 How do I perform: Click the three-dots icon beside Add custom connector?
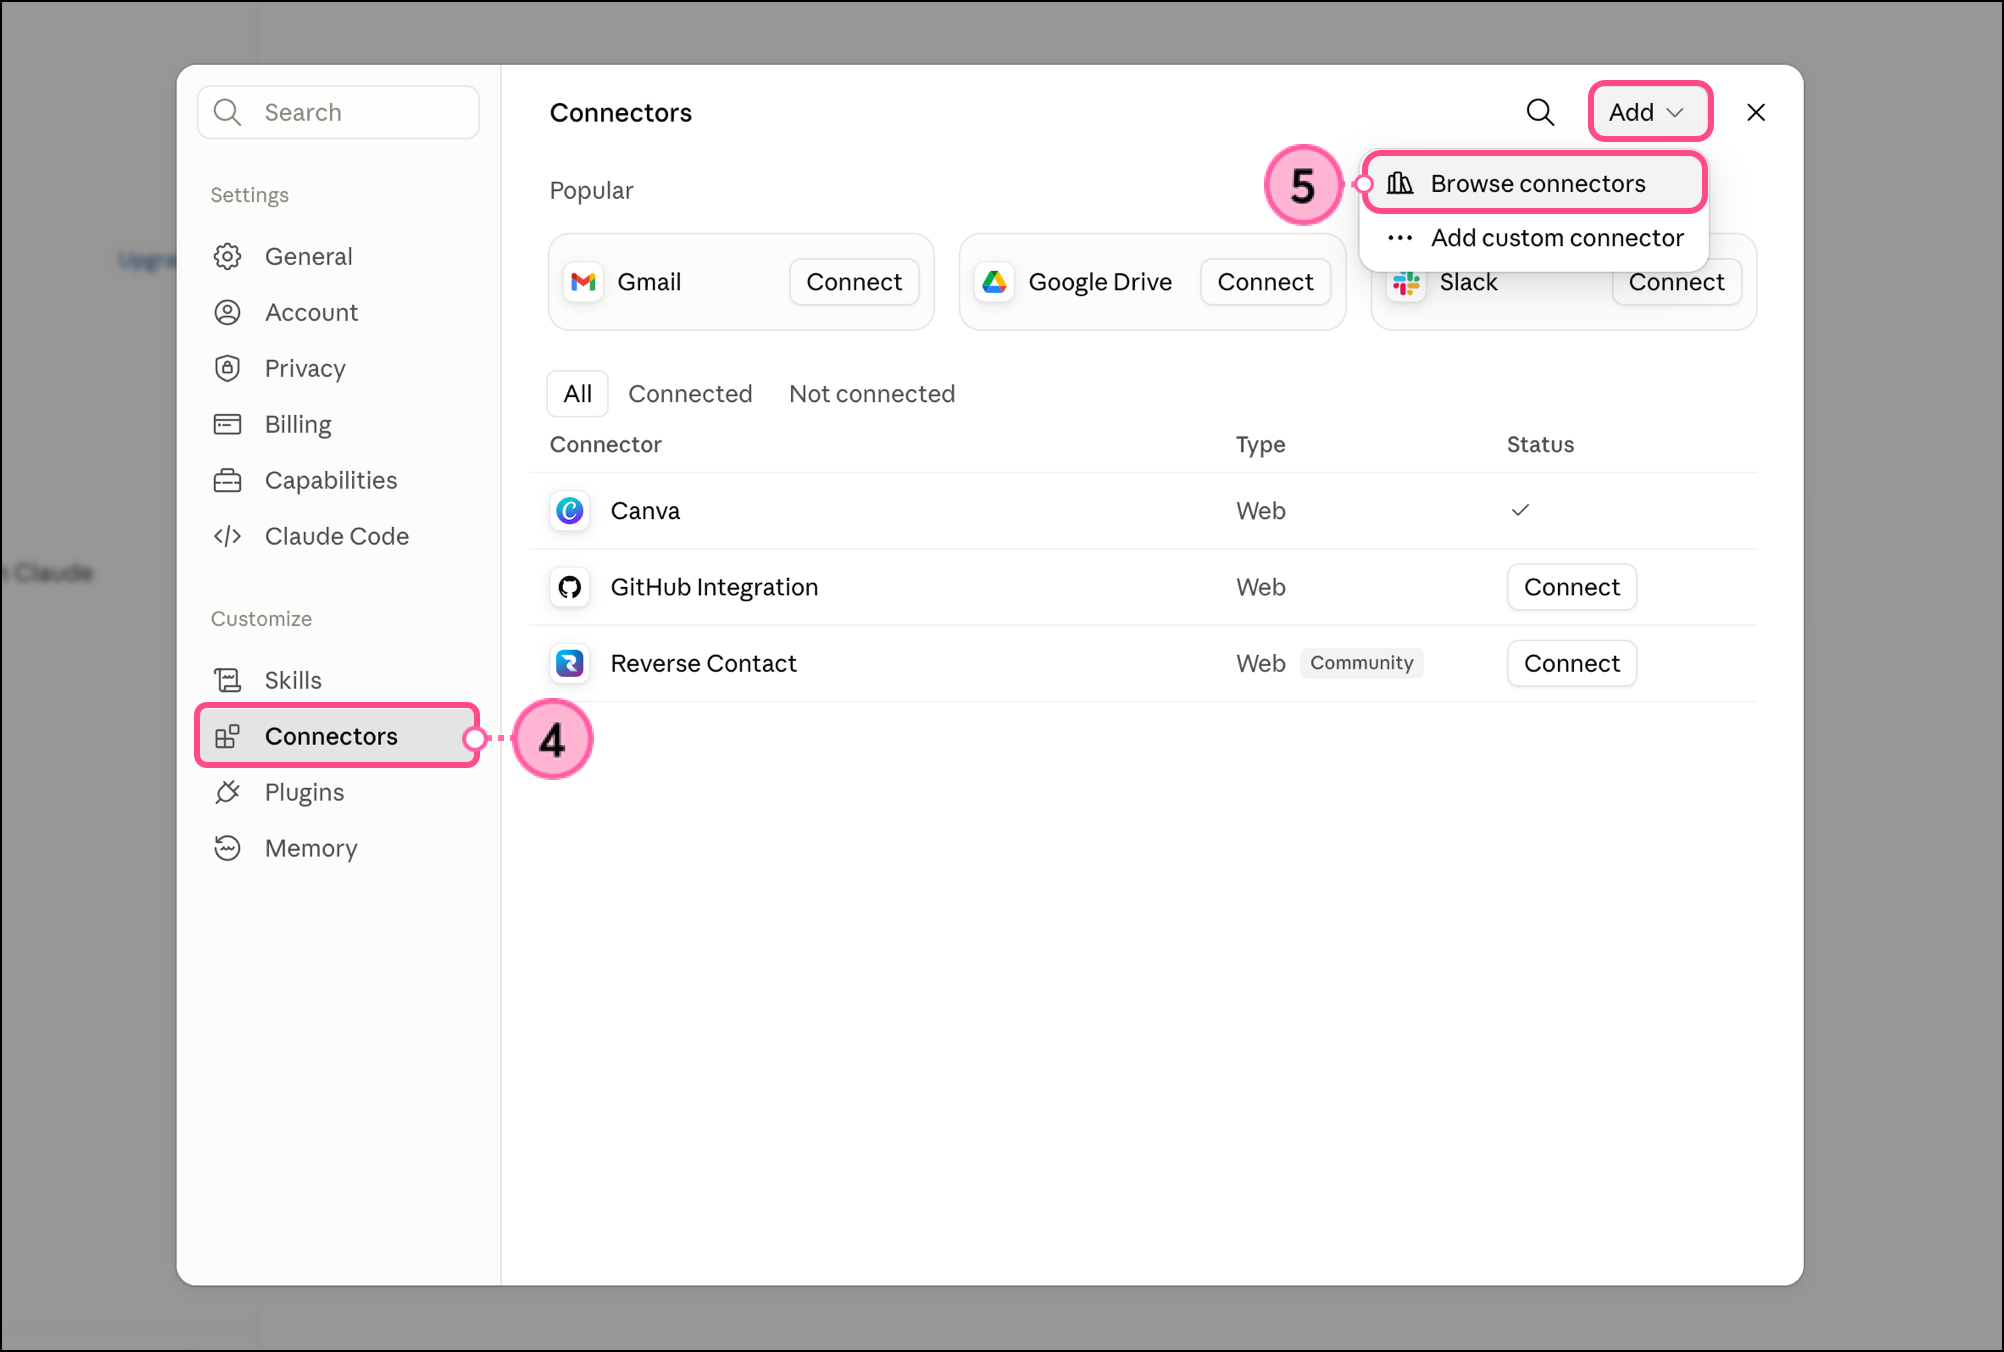pos(1400,238)
